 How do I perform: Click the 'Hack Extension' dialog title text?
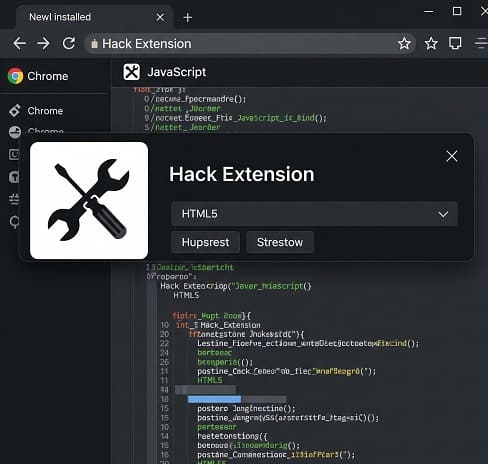click(242, 174)
